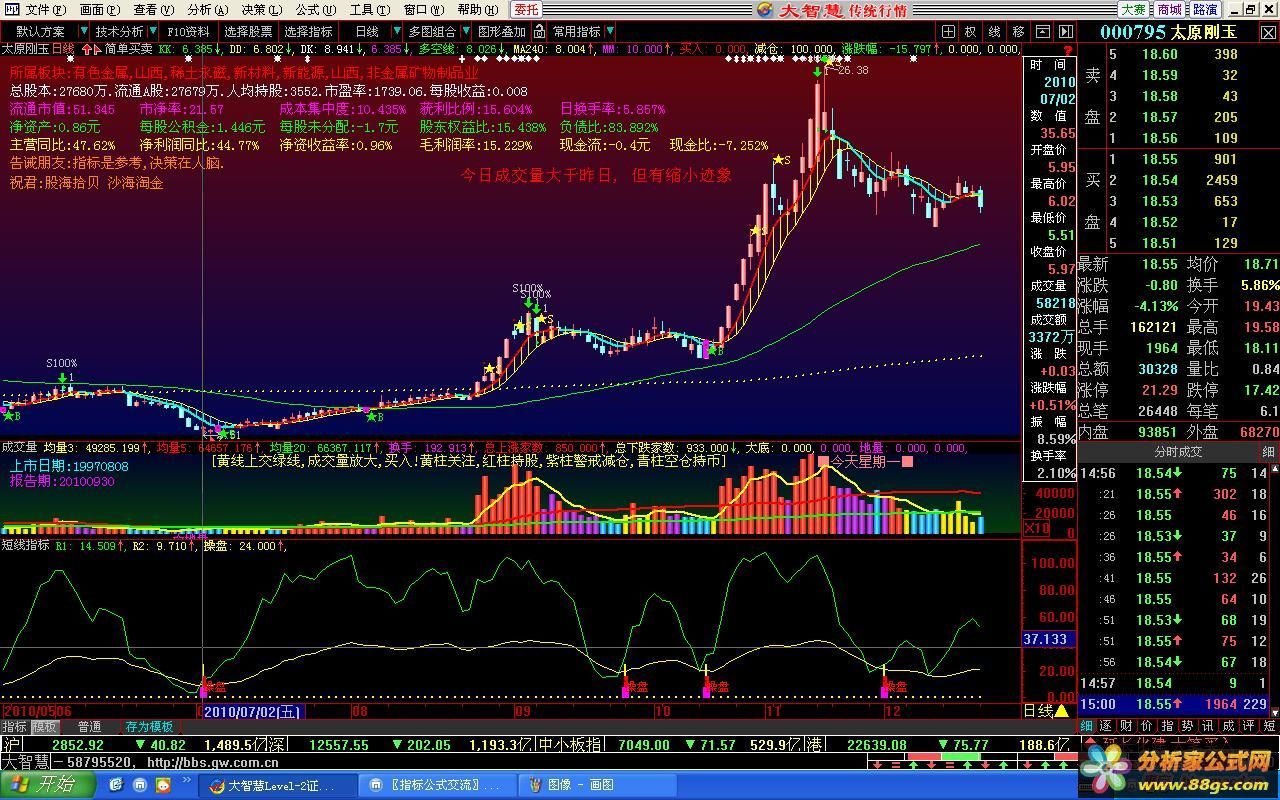Click the 线 drawing-line icon
This screenshot has height=800, width=1280.
tap(995, 32)
